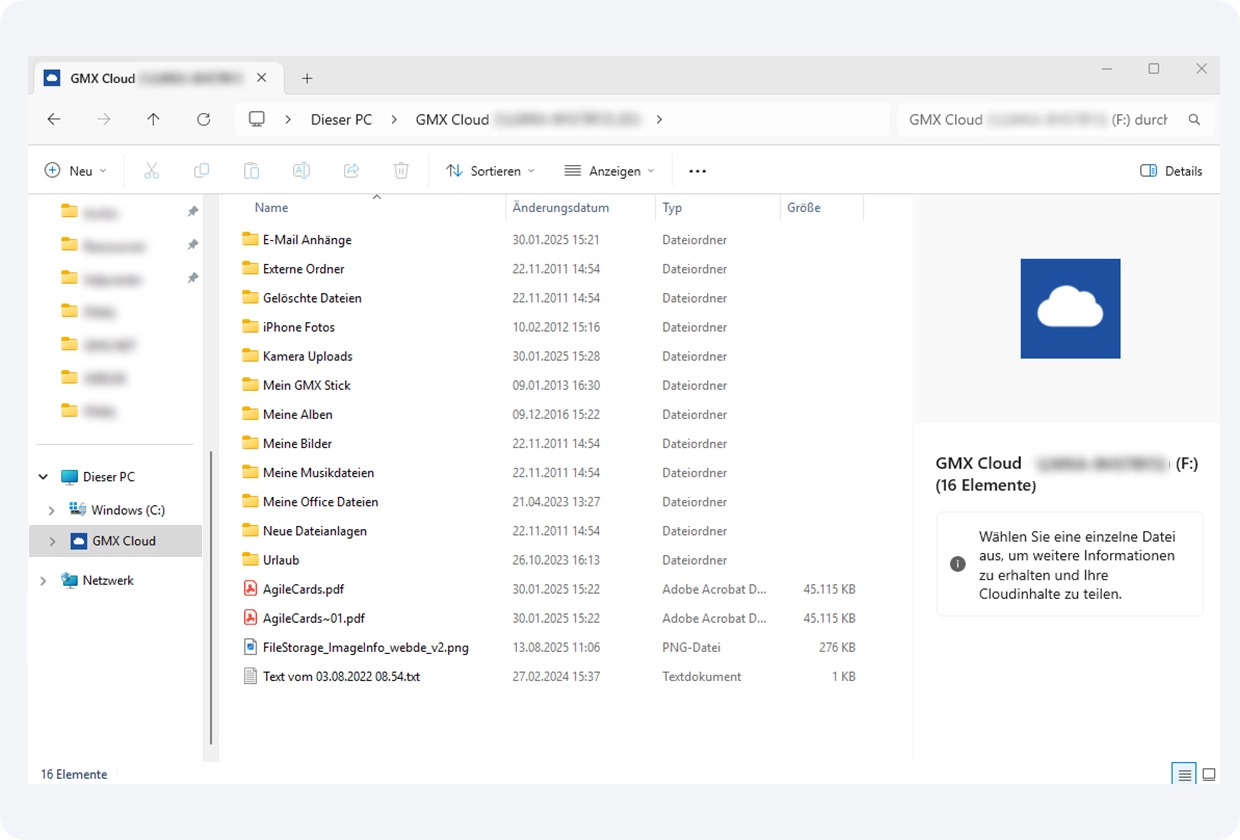Click the Share icon in toolbar
Viewport: 1240px width, 840px height.
tap(351, 171)
